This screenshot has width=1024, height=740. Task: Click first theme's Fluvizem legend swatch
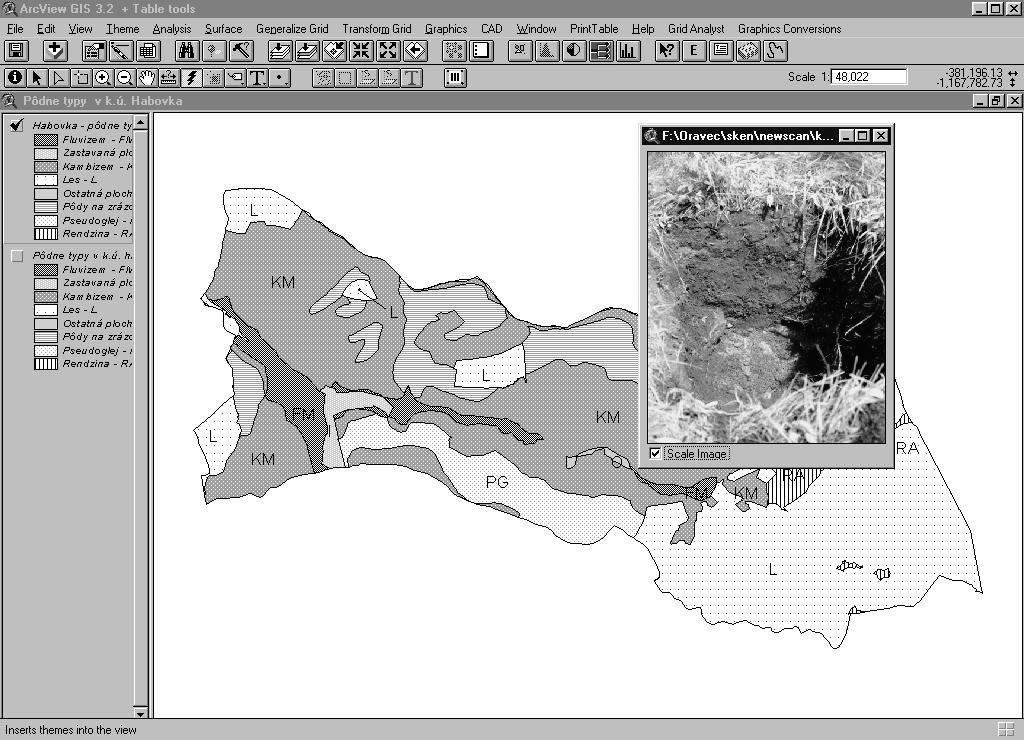tap(46, 140)
